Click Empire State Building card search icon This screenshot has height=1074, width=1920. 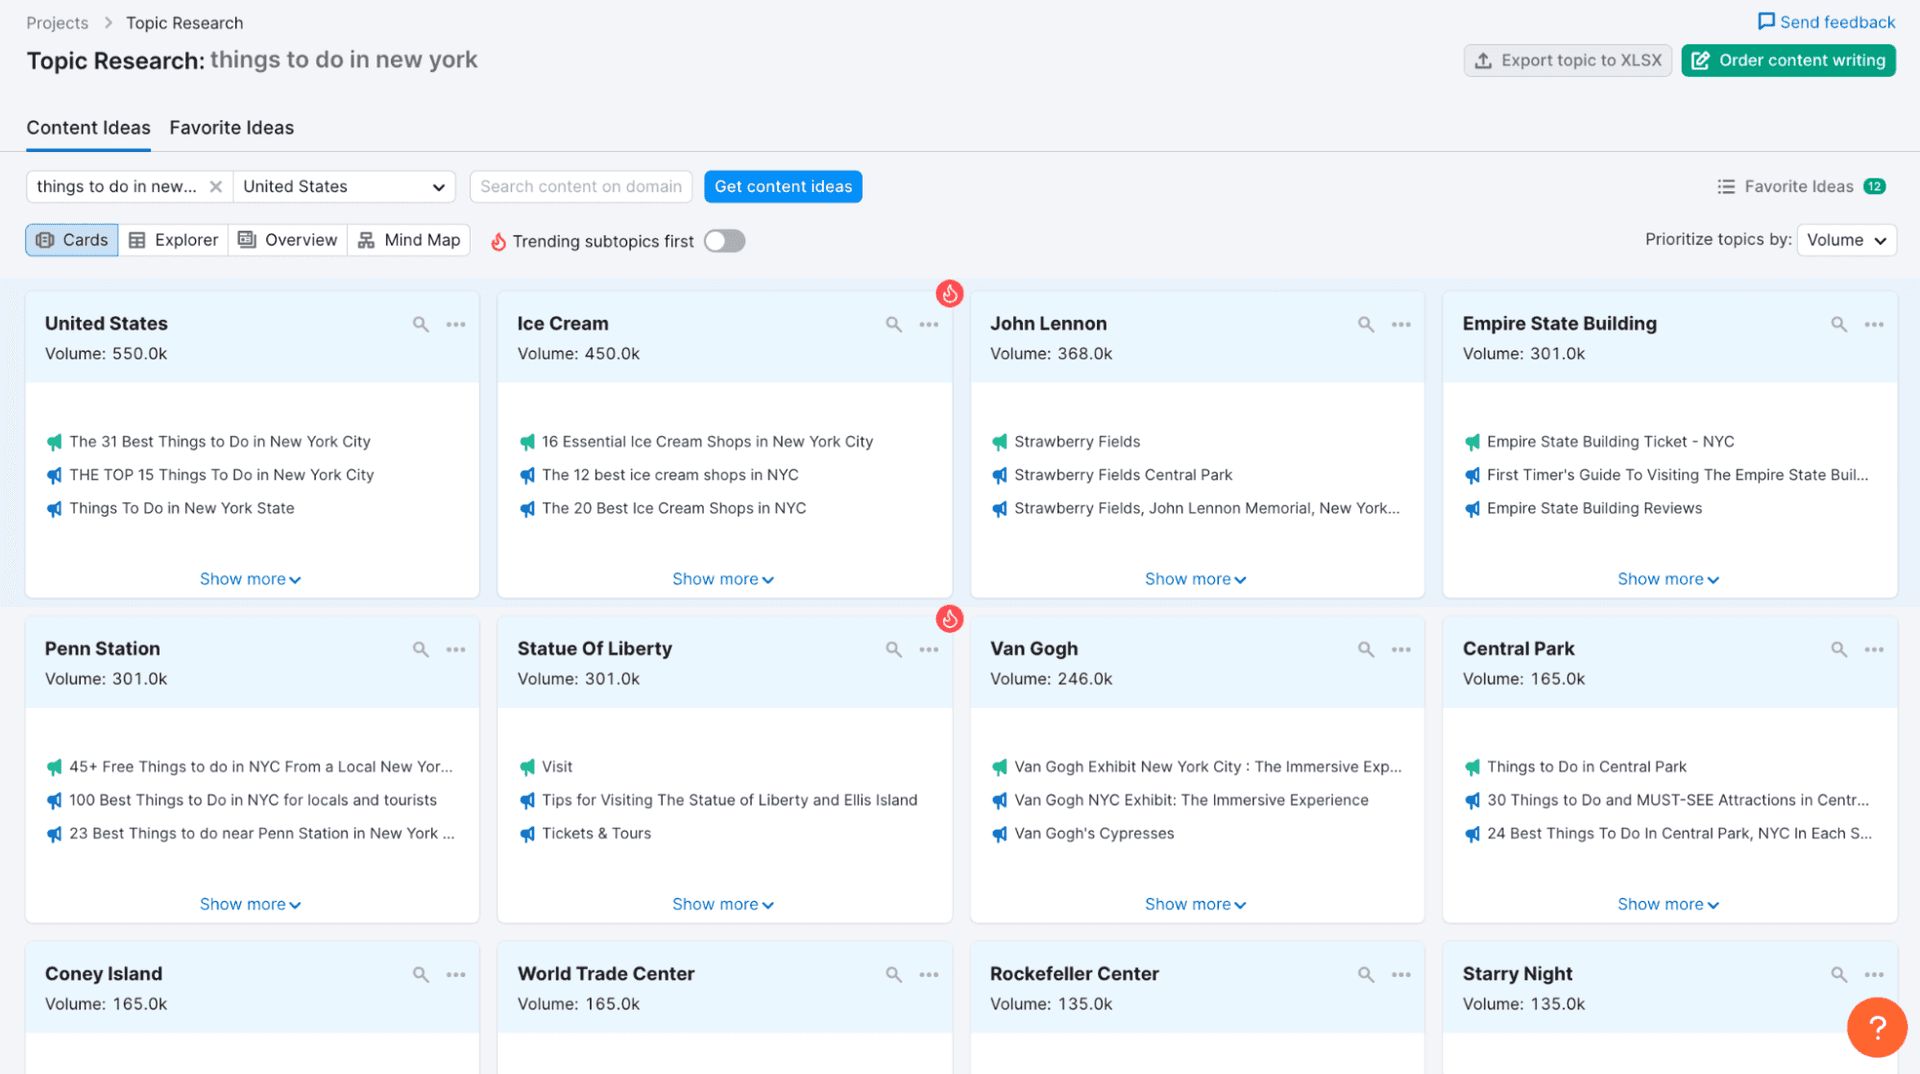1839,324
